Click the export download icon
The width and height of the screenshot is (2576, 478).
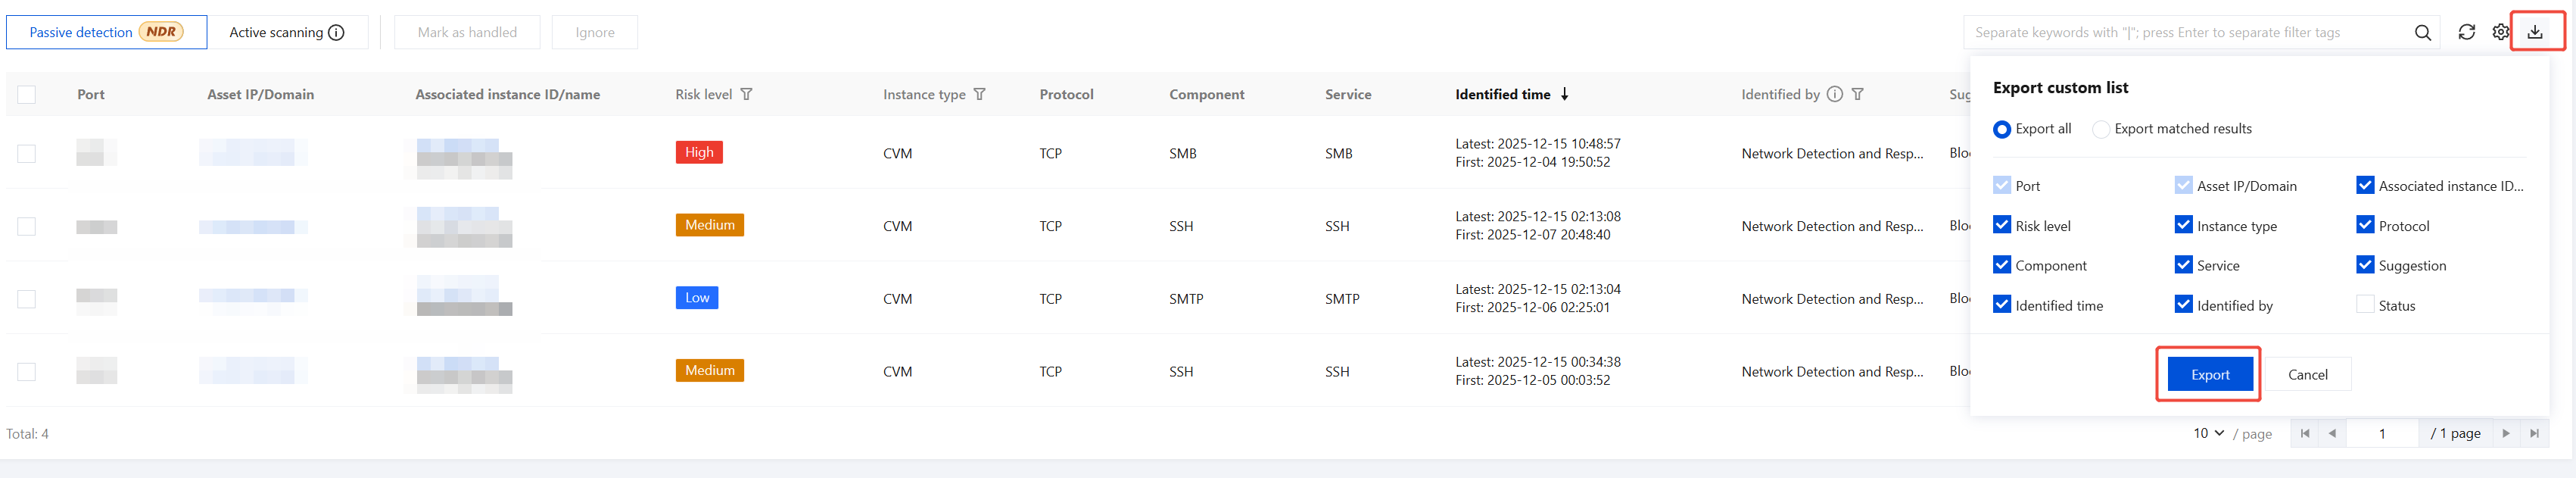point(2535,32)
